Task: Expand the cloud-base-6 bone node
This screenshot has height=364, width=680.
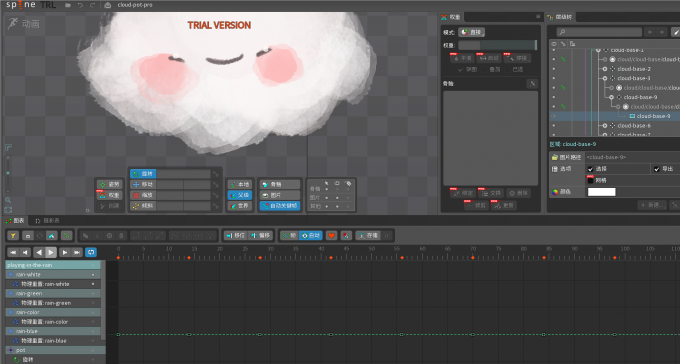Action: tap(605, 126)
